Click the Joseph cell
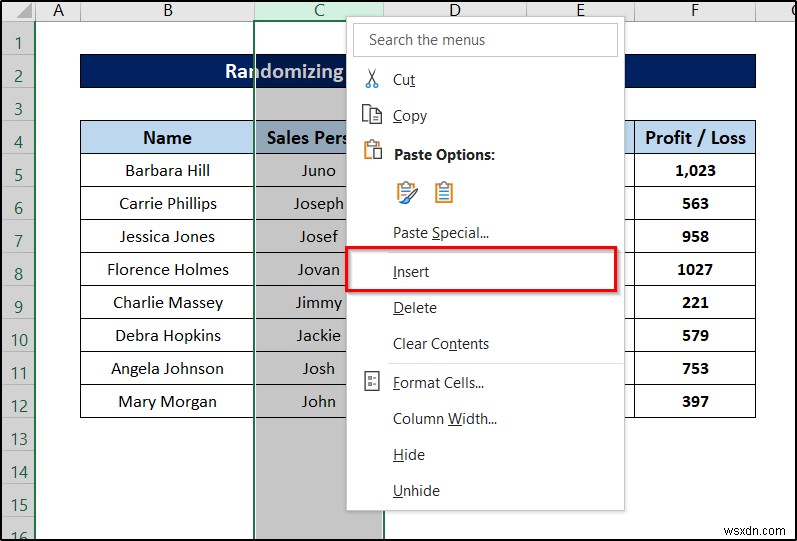 tap(301, 203)
